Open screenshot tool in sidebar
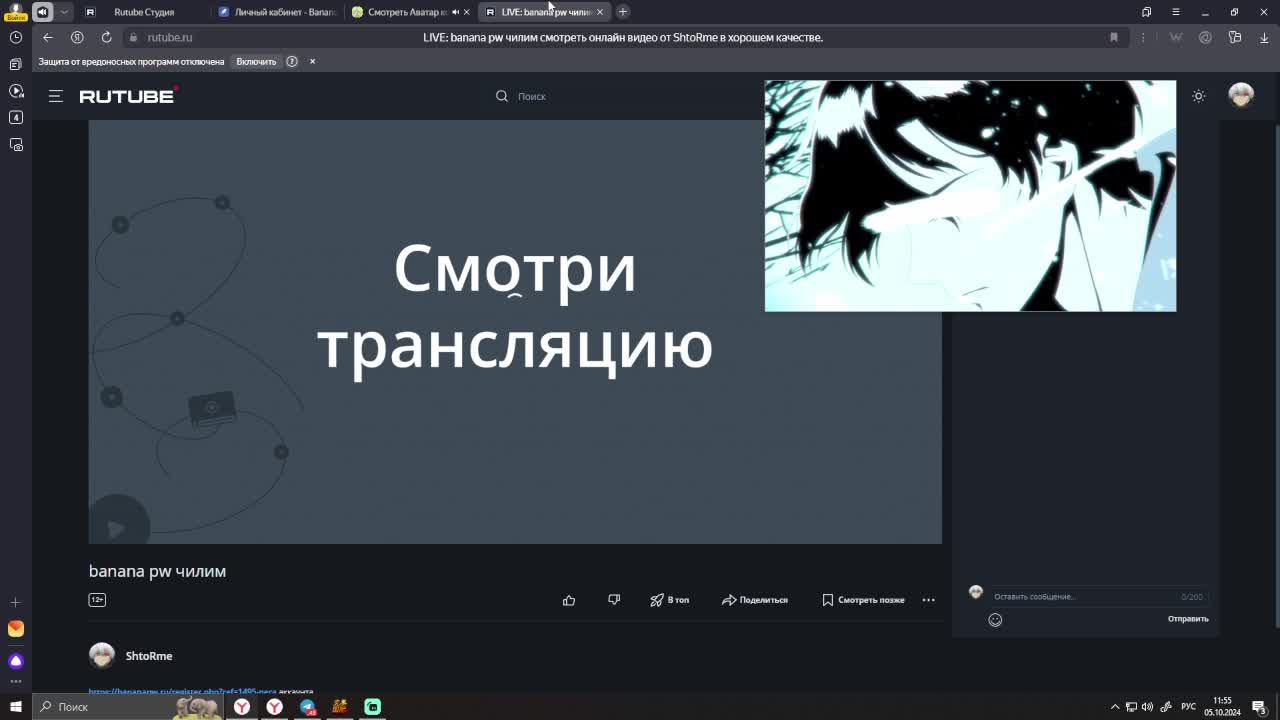The width and height of the screenshot is (1280, 720). [x=16, y=145]
